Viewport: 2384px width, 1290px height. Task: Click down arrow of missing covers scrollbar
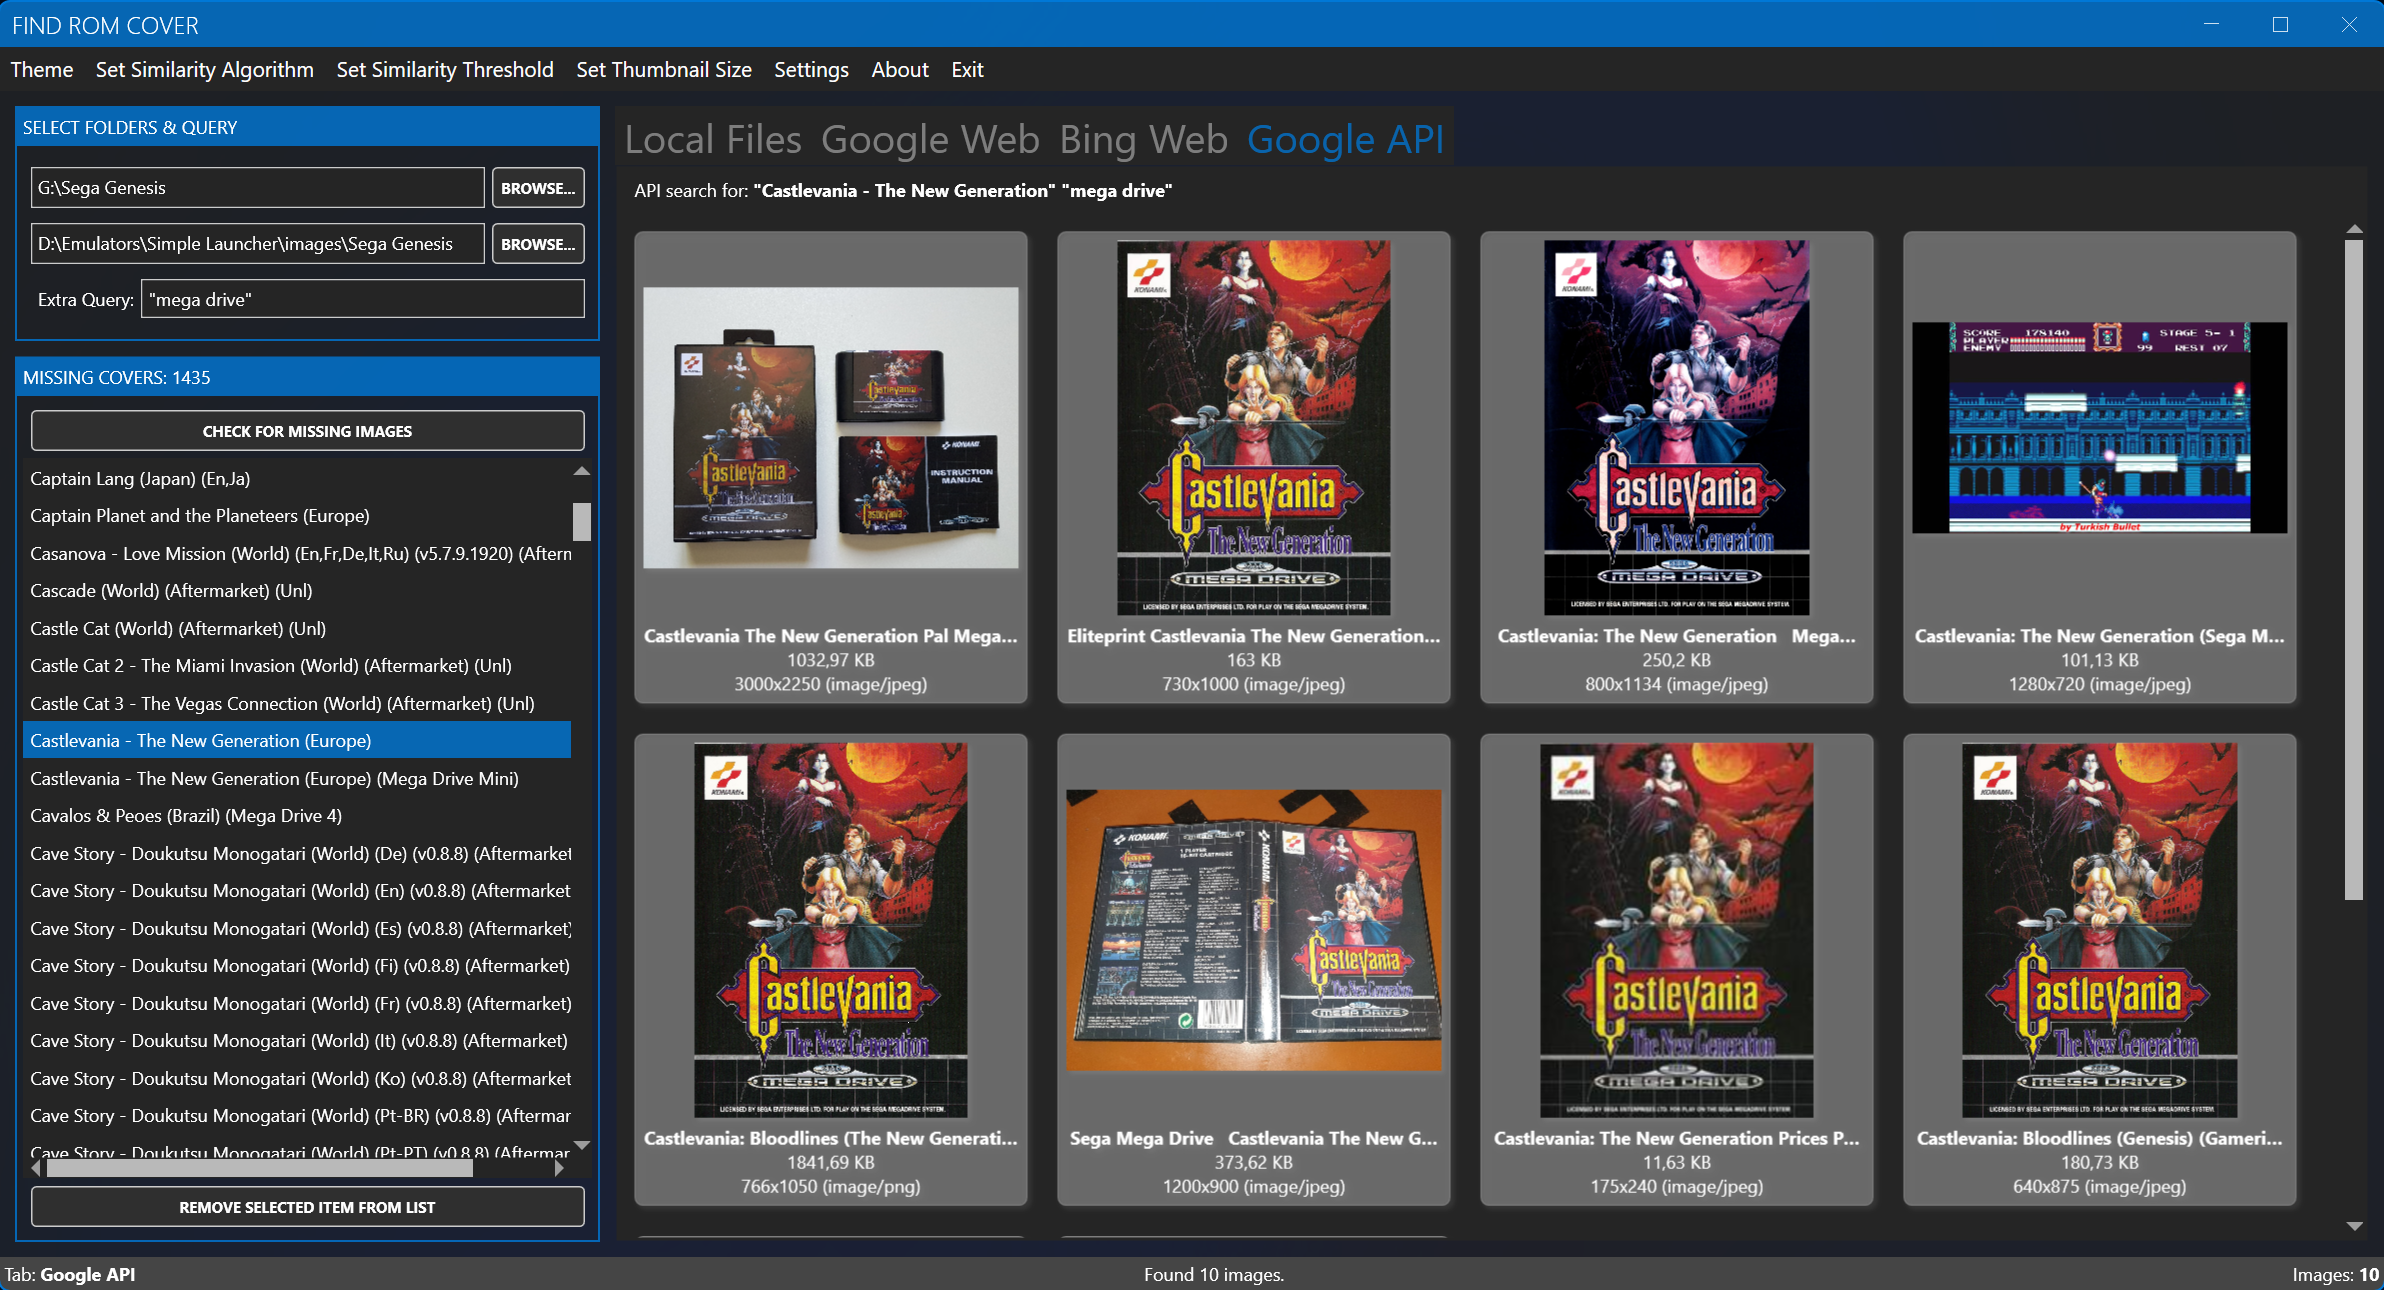tap(582, 1145)
